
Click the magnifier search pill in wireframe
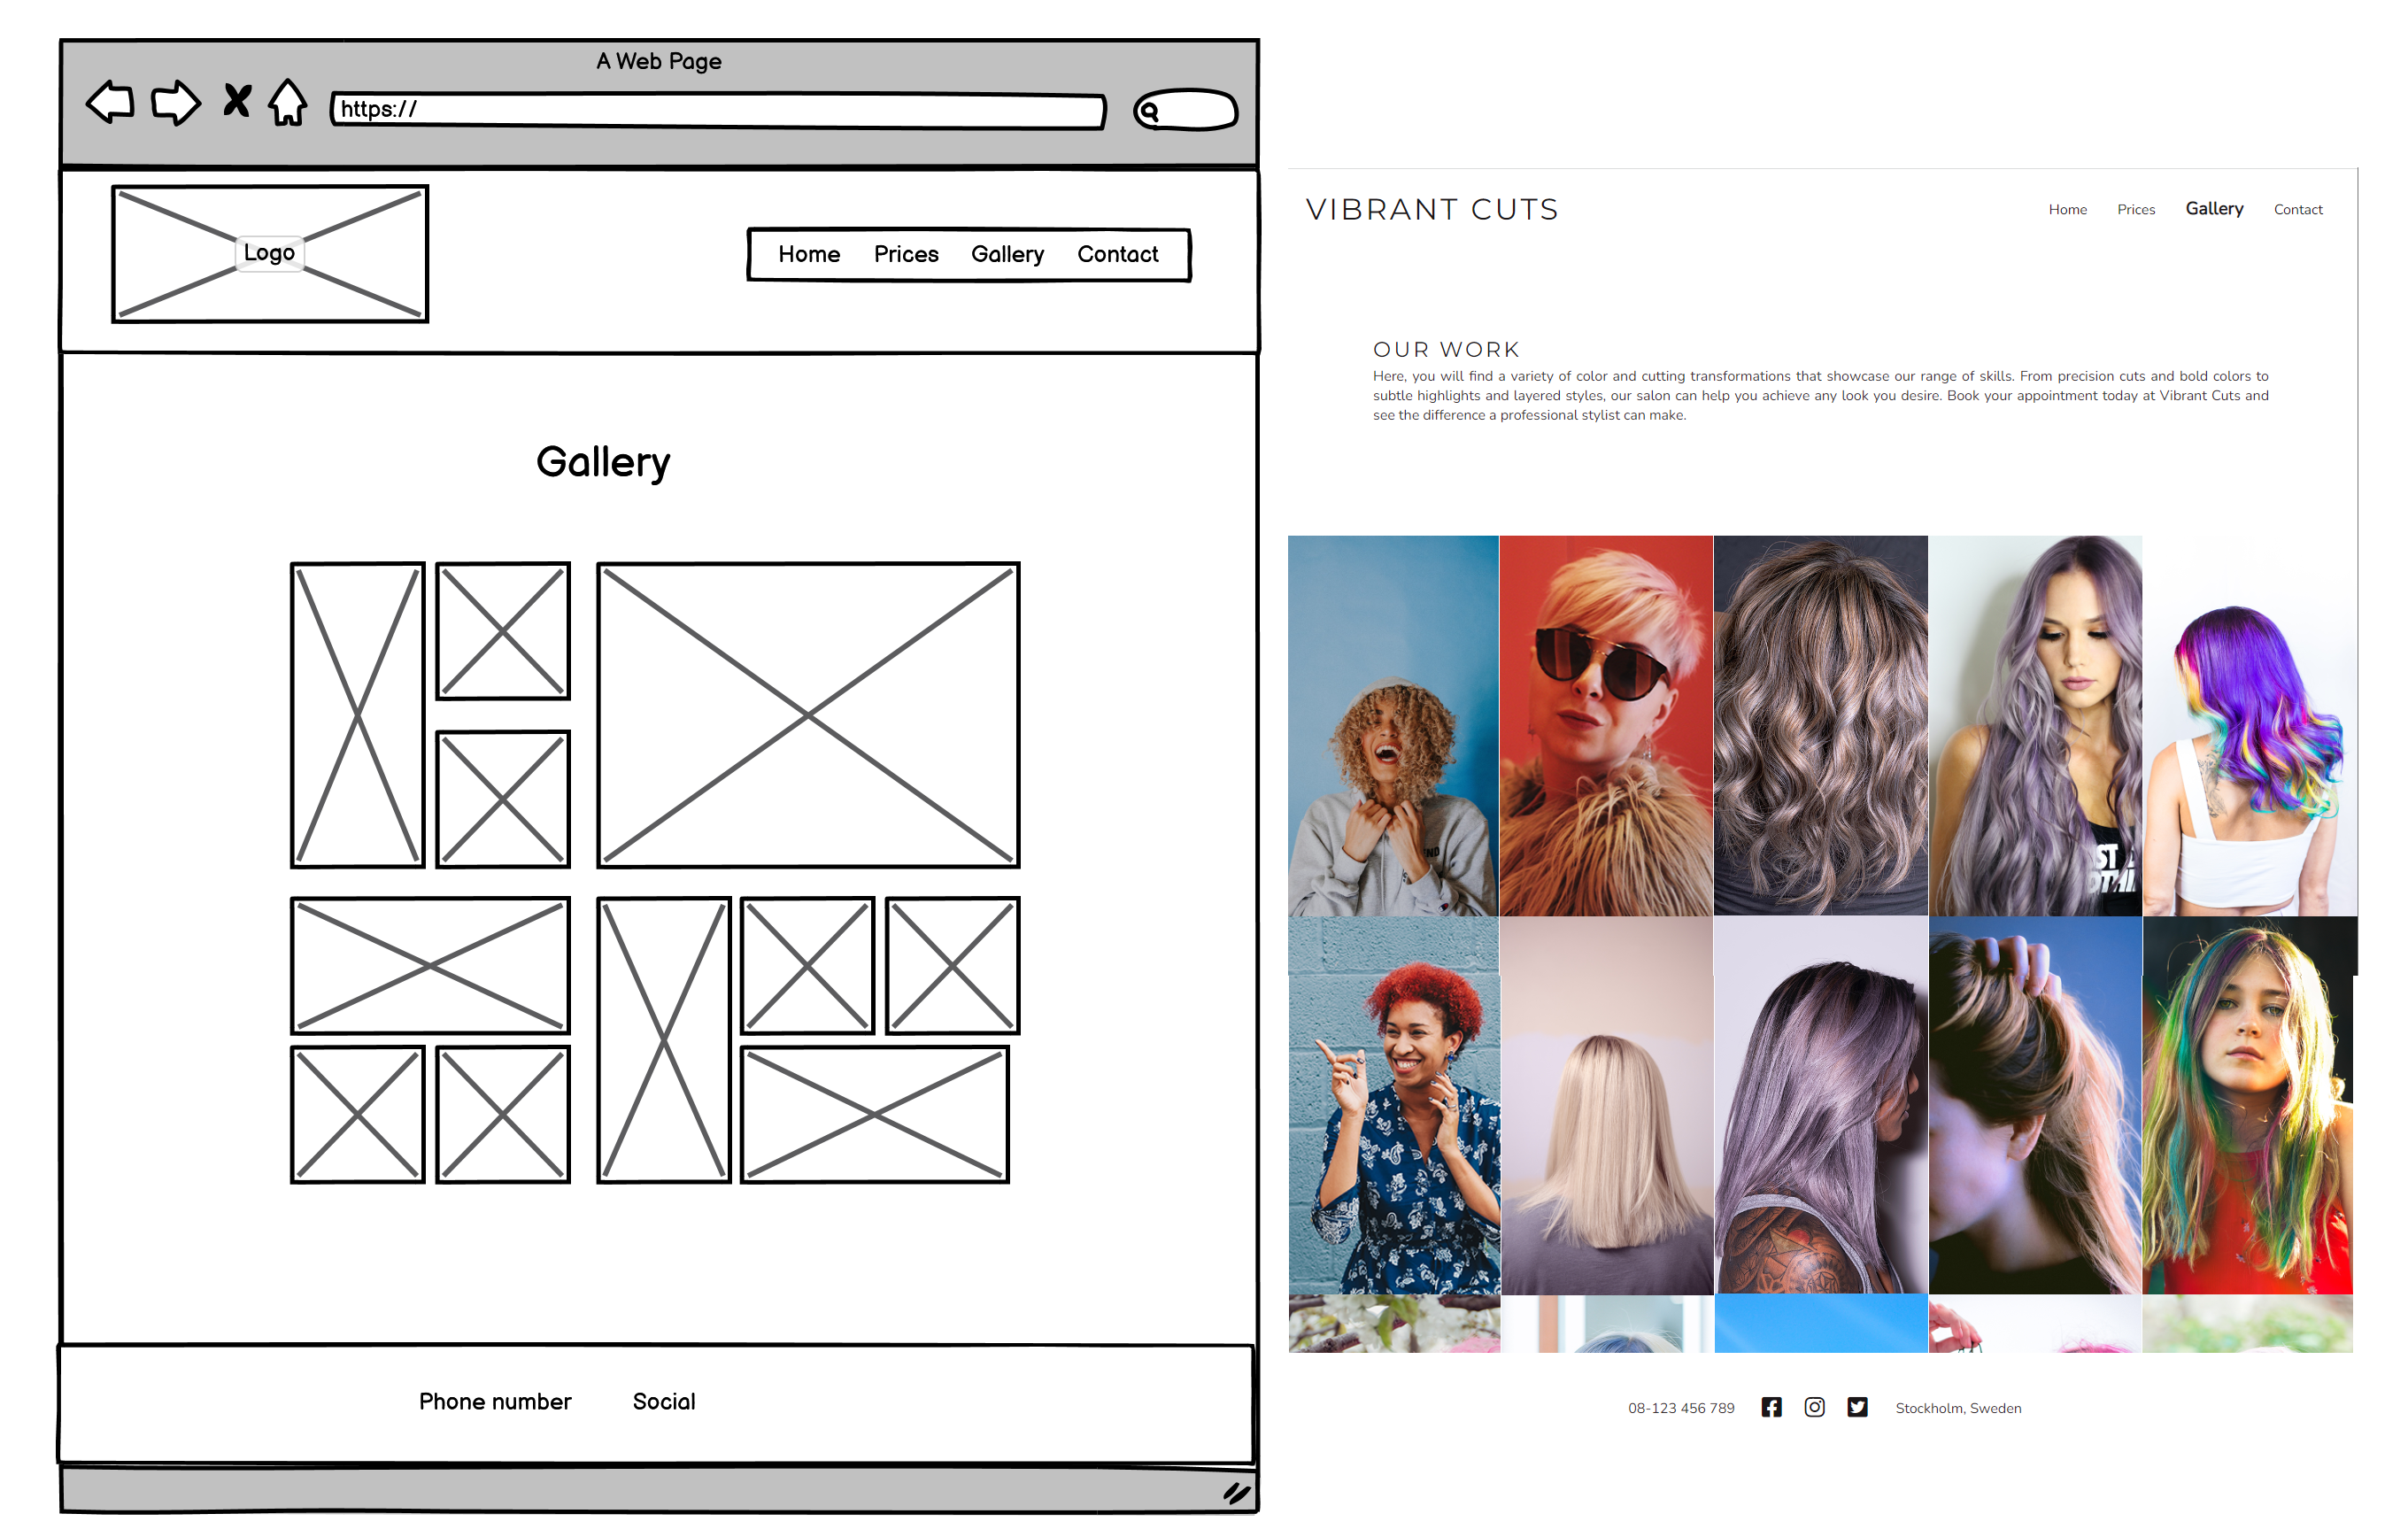[1186, 110]
